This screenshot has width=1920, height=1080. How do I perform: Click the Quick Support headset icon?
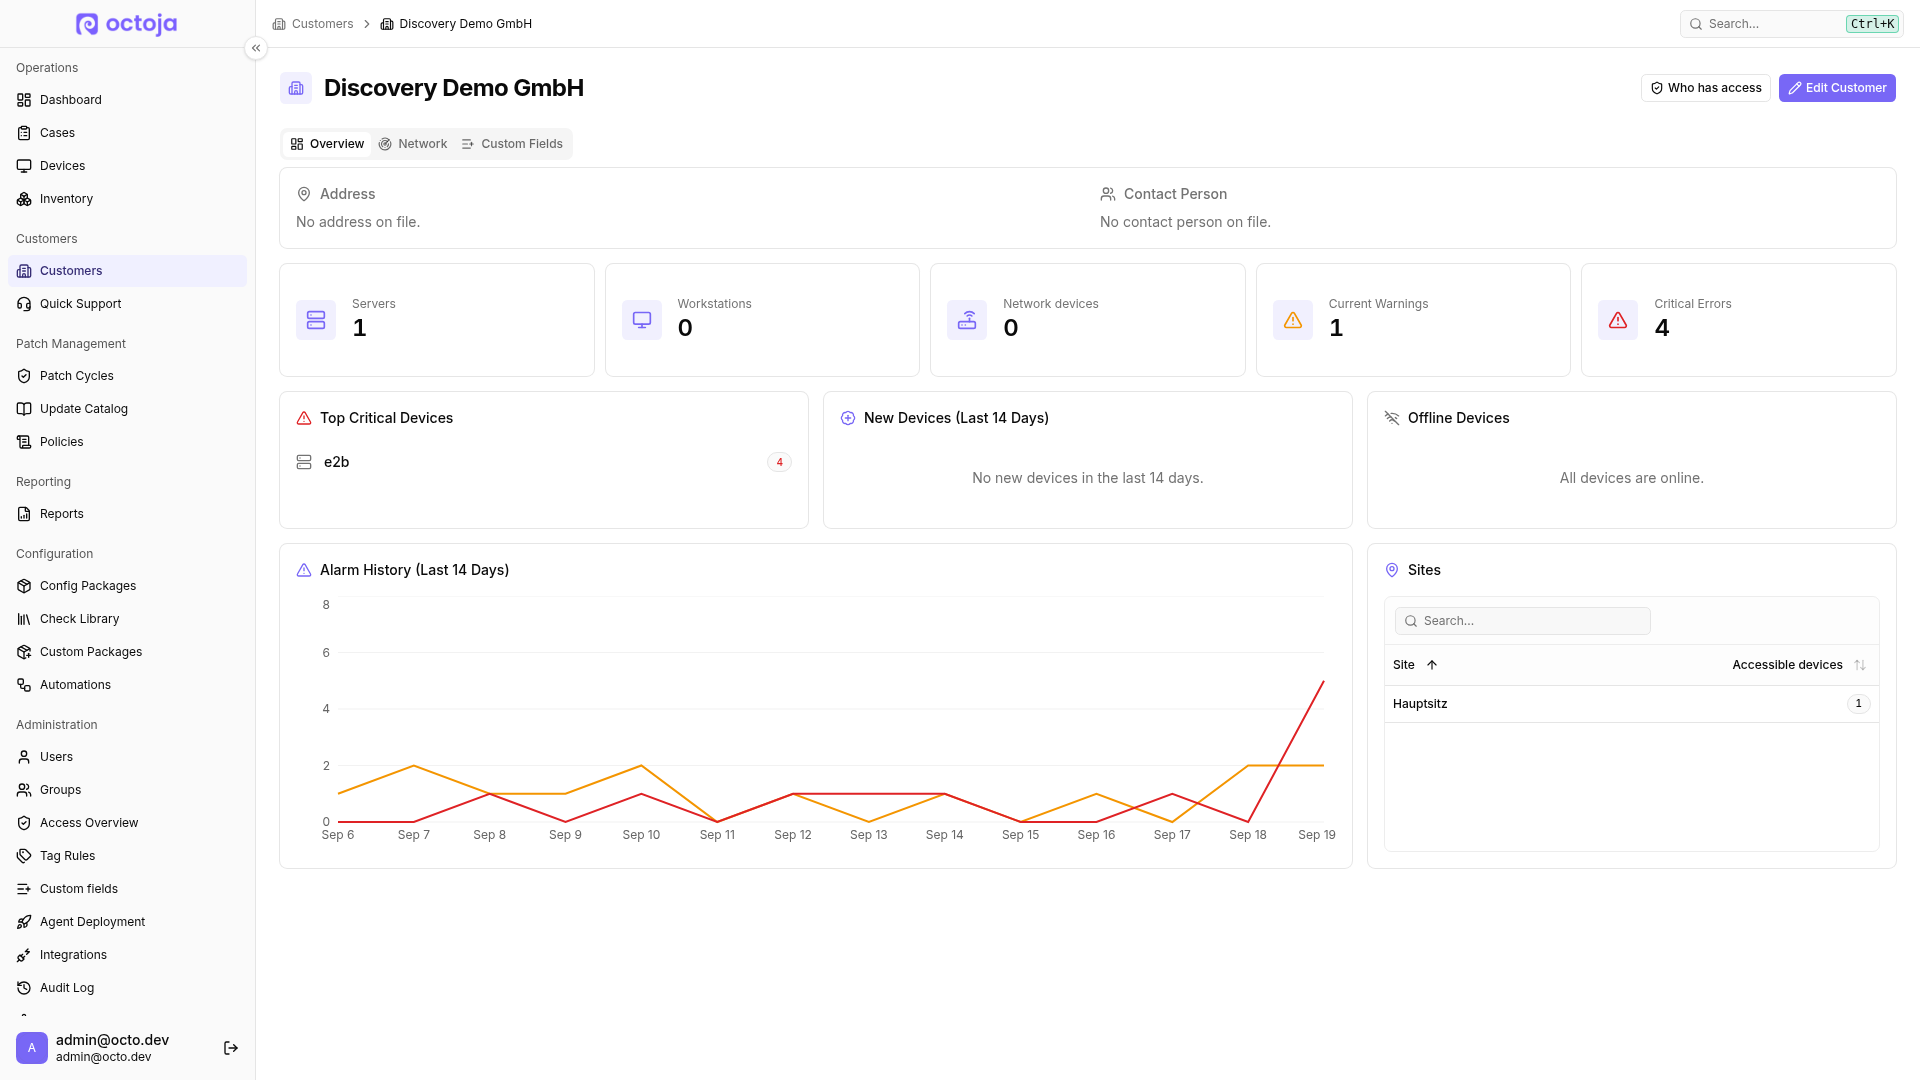24,304
